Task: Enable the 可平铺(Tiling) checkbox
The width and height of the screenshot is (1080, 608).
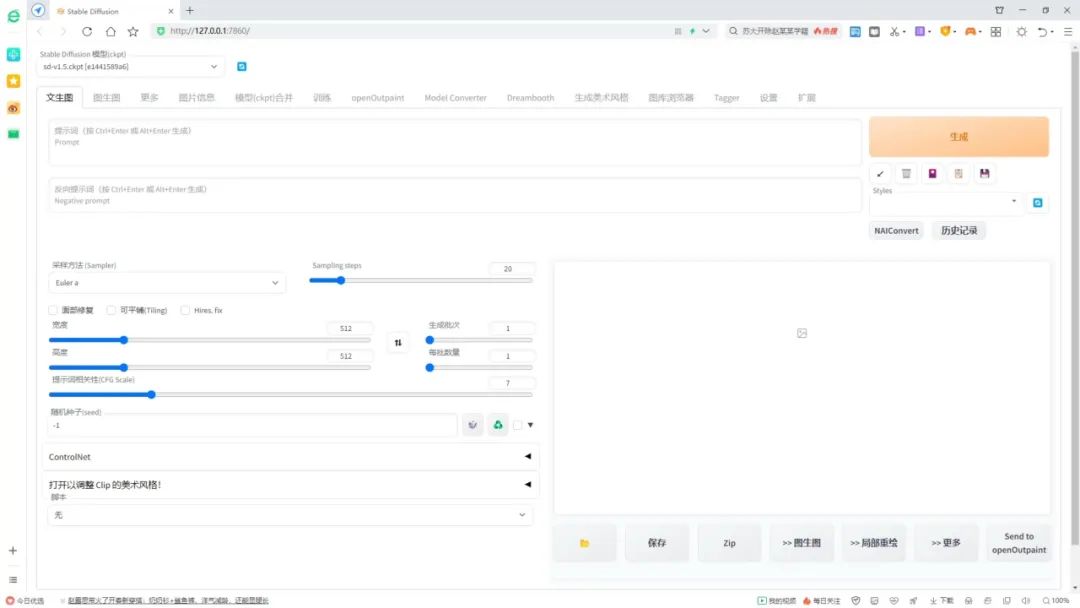Action: click(111, 311)
